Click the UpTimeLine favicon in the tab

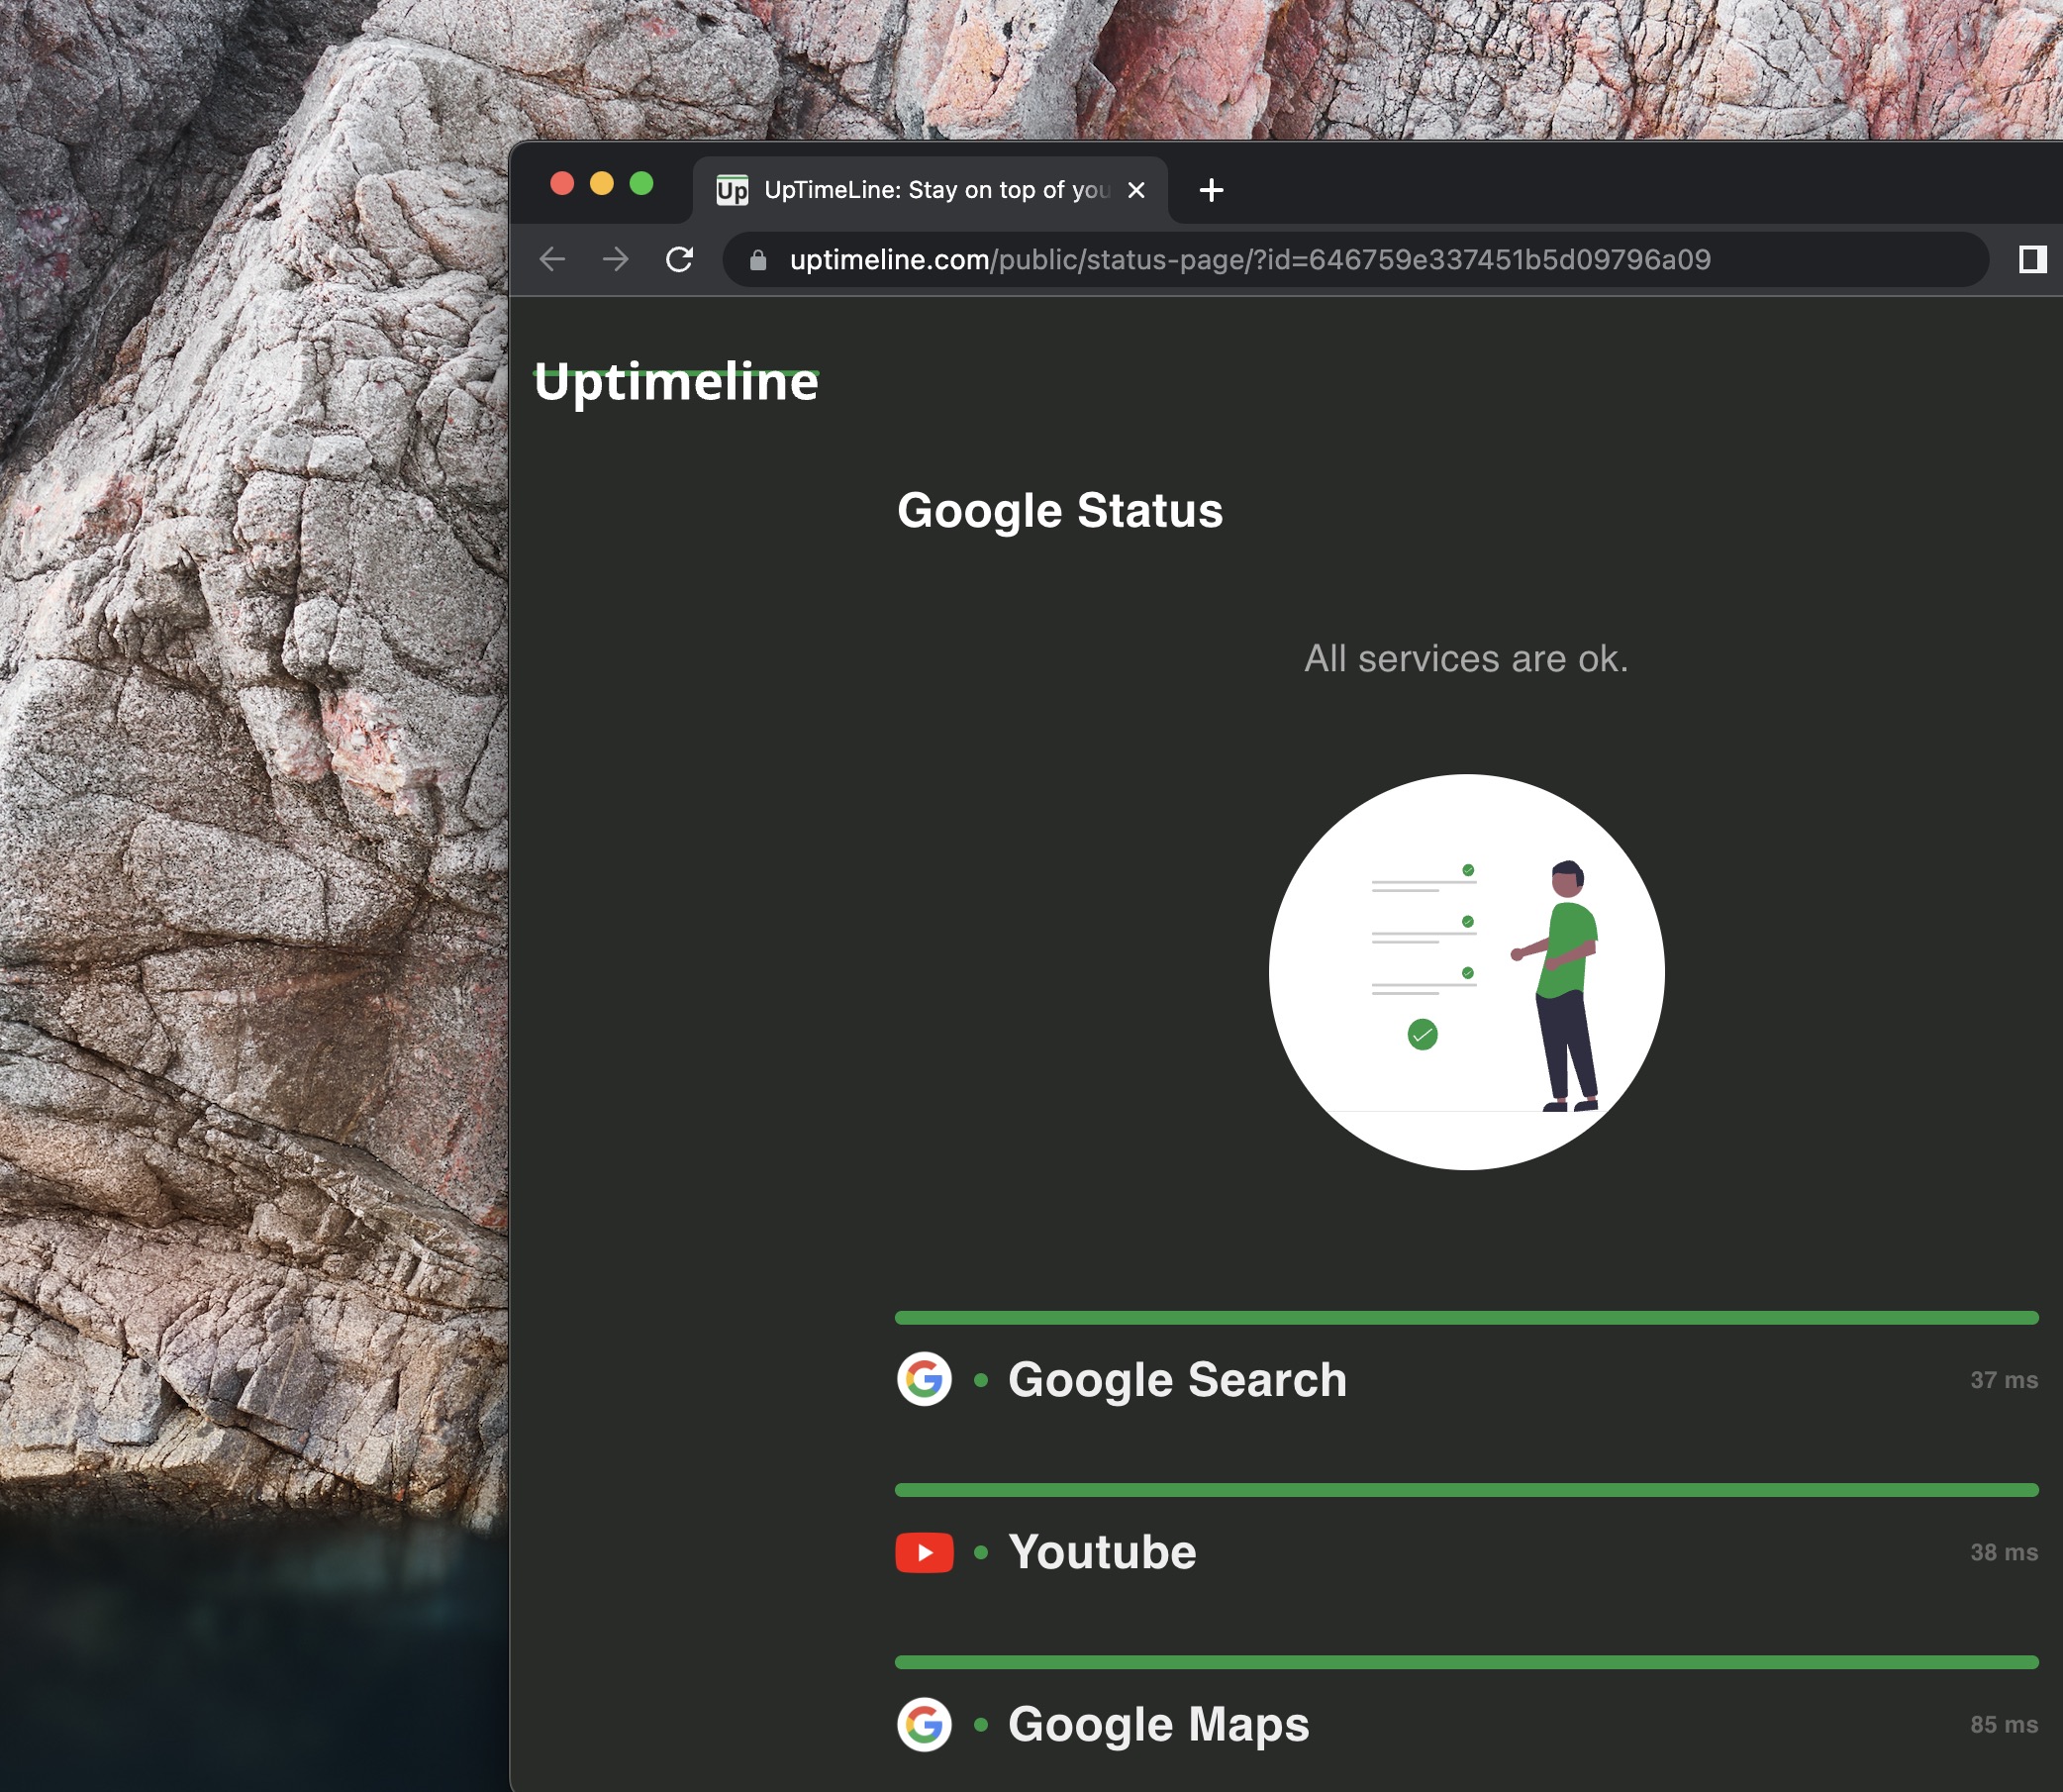click(x=733, y=189)
